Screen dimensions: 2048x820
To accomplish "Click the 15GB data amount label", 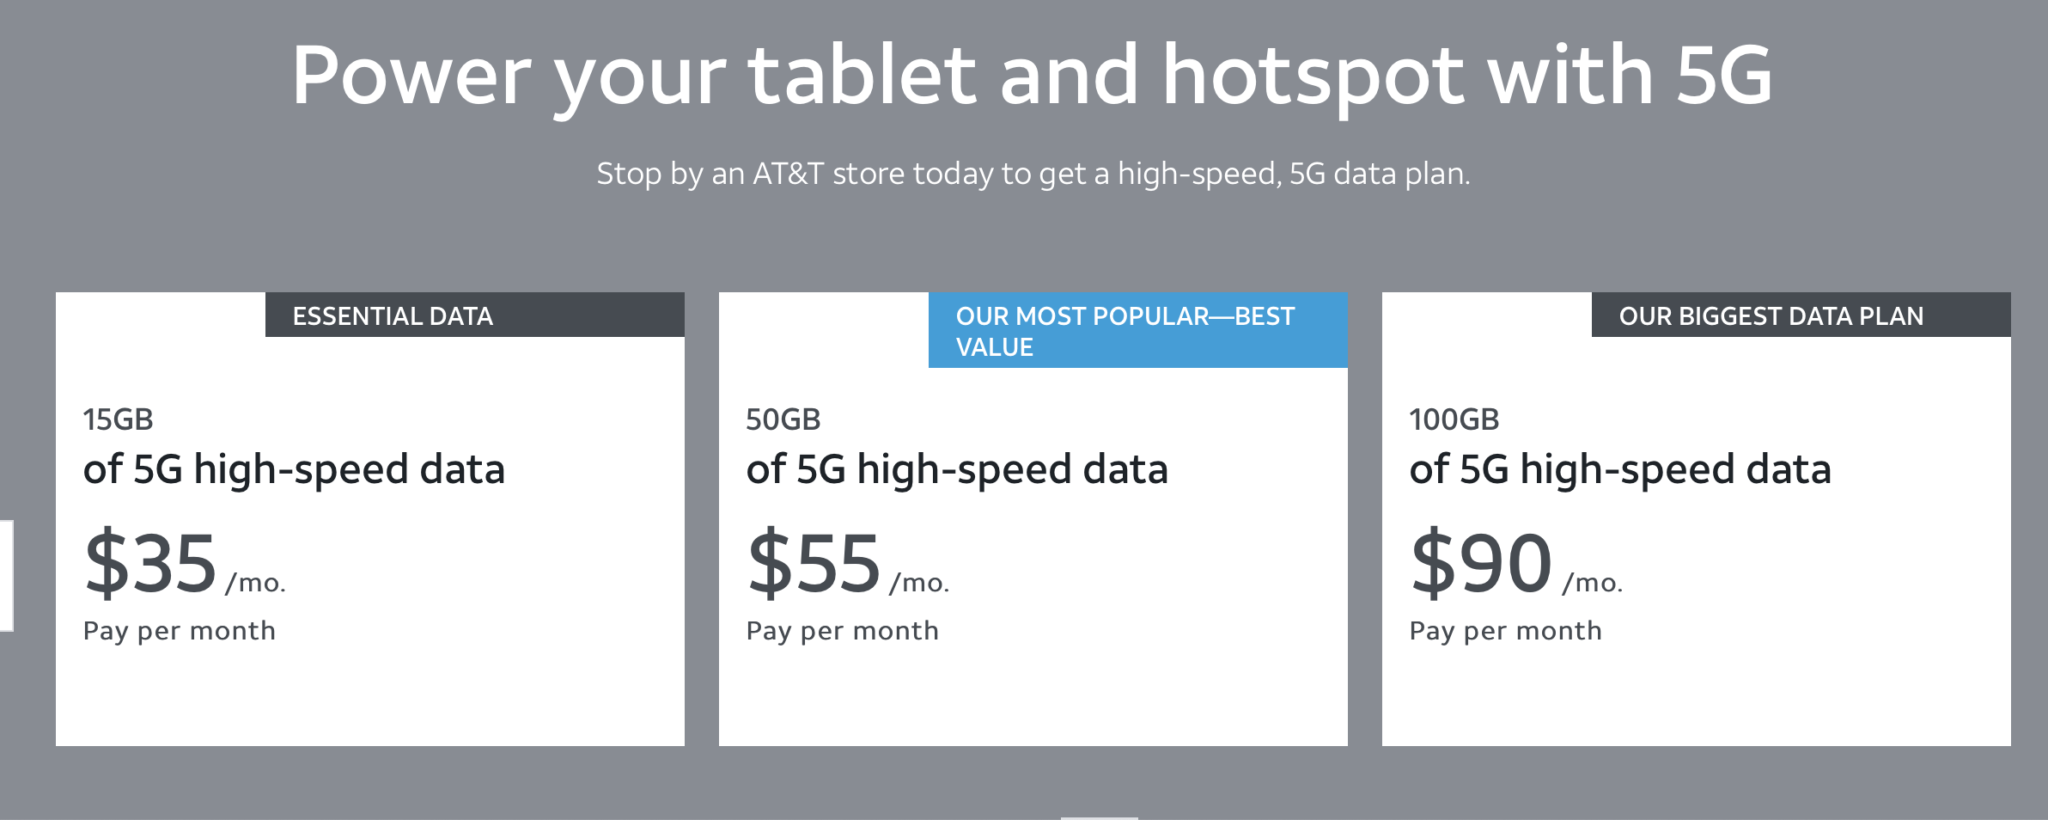I will coord(118,419).
